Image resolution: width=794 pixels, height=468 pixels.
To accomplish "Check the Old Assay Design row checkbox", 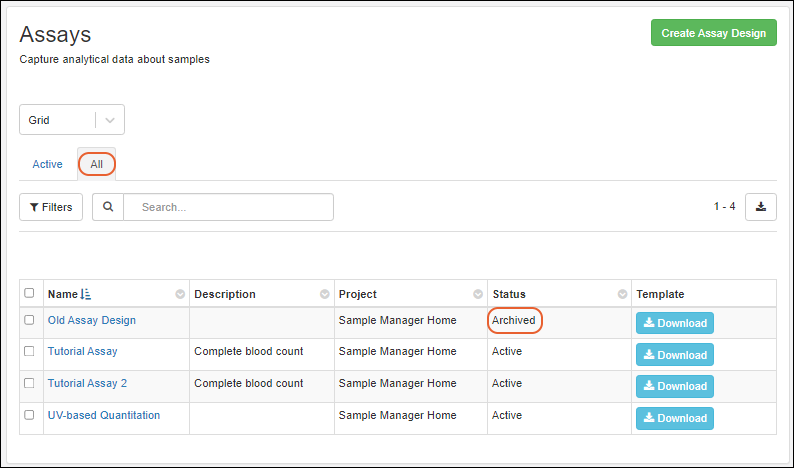I will click(29, 321).
